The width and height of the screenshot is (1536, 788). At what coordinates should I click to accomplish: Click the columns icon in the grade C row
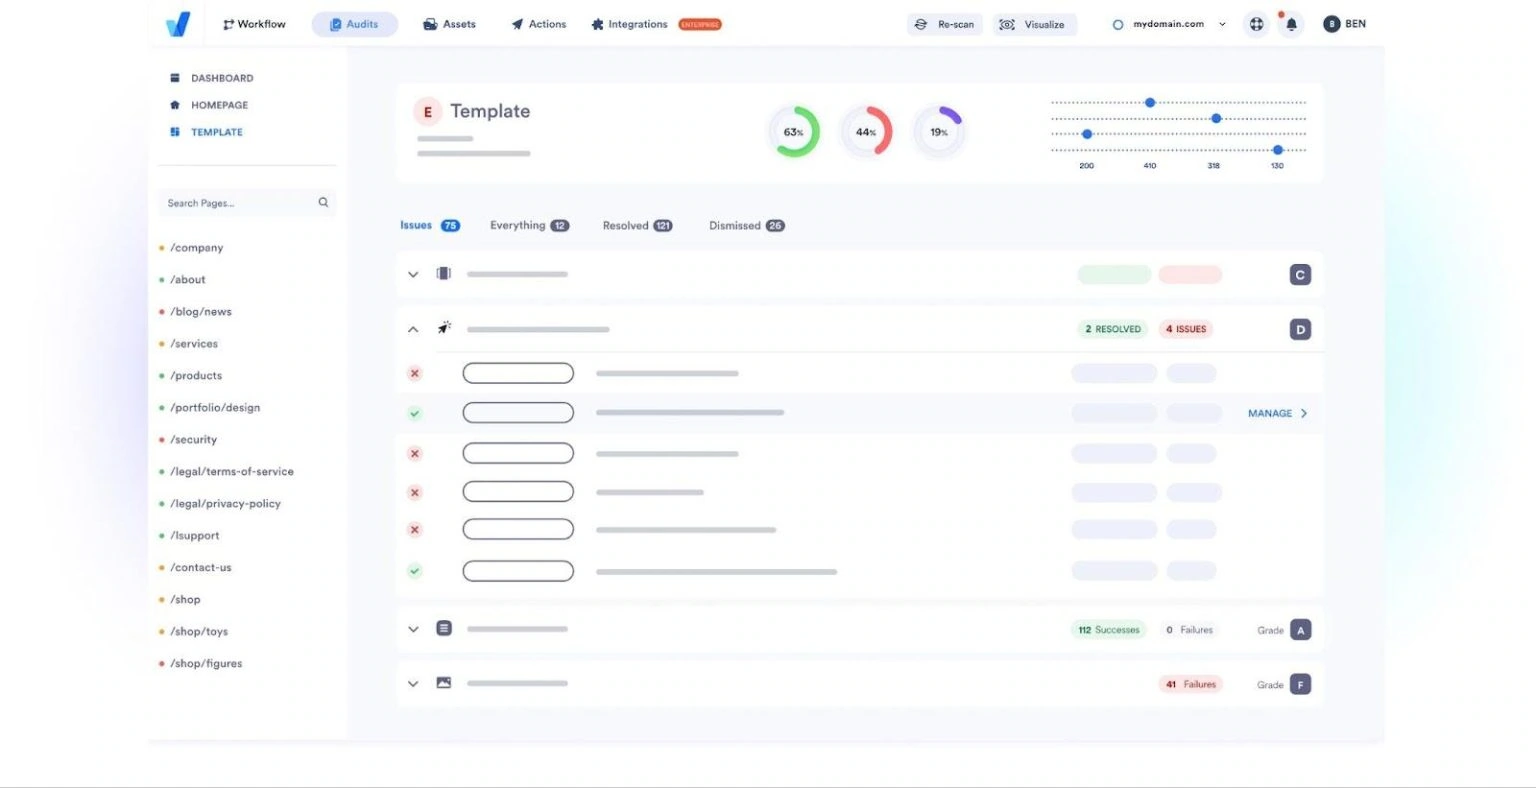(x=444, y=274)
